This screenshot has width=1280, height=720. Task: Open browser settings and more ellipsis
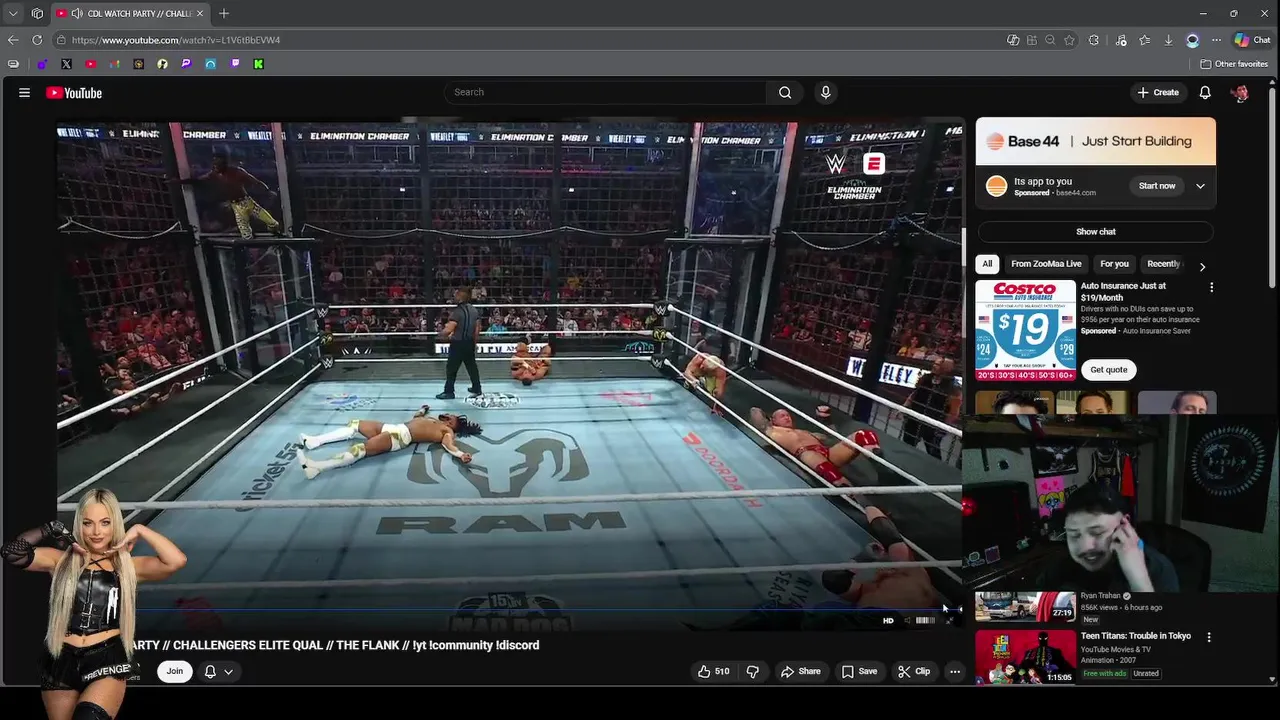(x=1216, y=40)
